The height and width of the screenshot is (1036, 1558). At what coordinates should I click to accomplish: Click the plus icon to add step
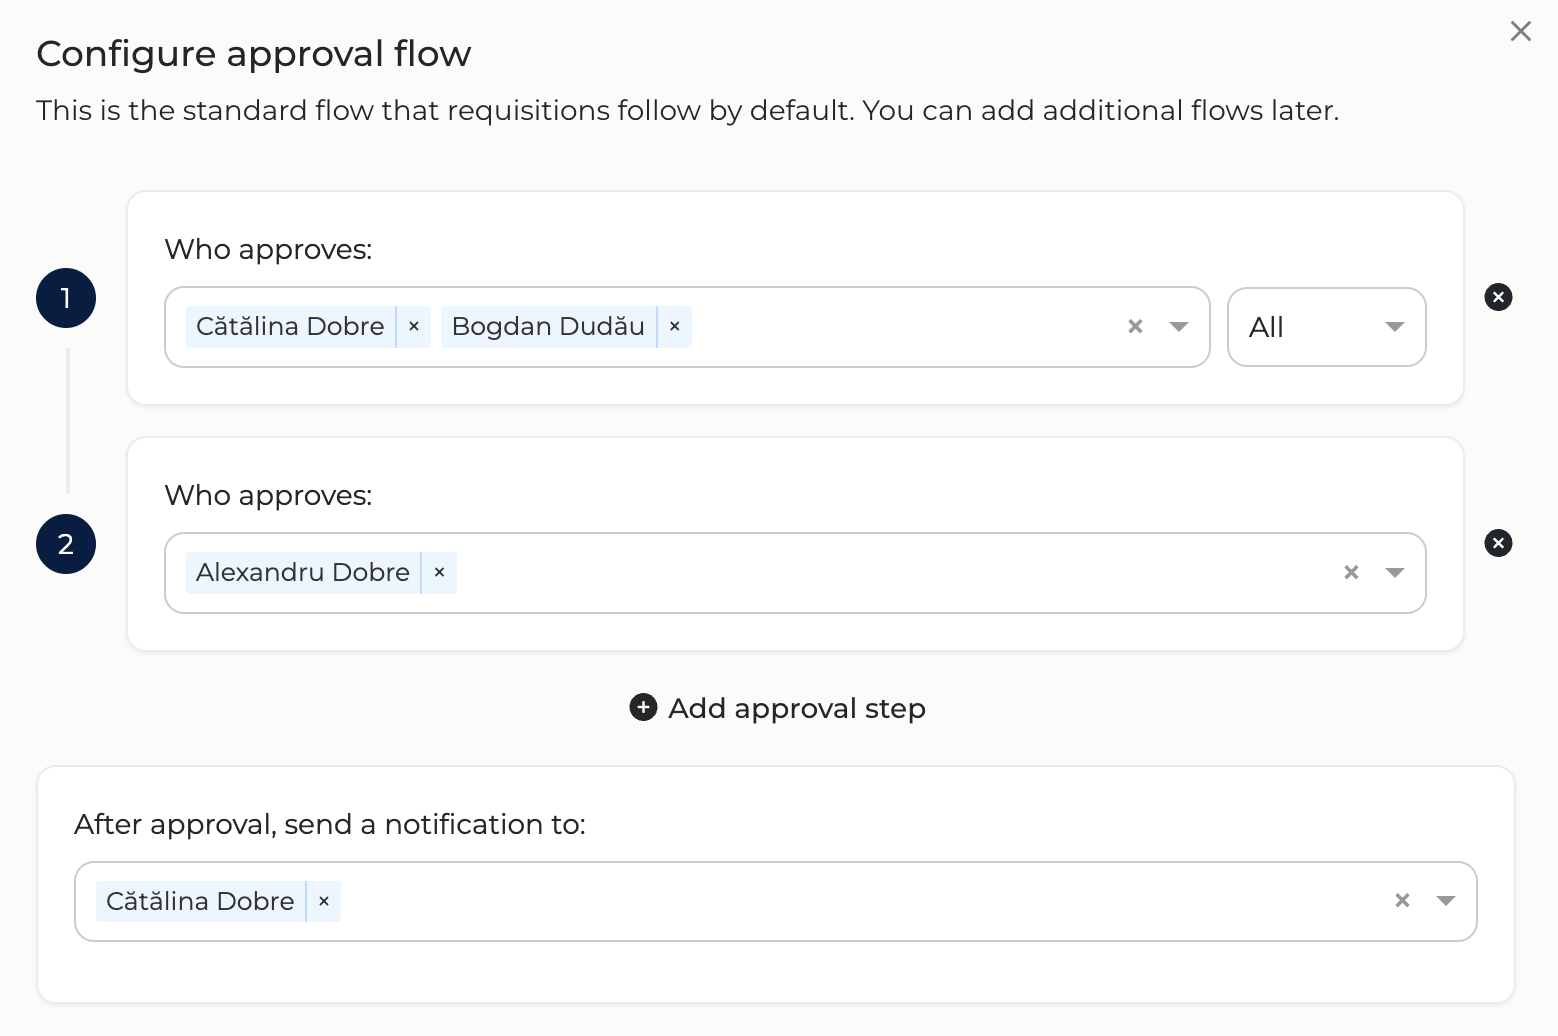point(643,708)
